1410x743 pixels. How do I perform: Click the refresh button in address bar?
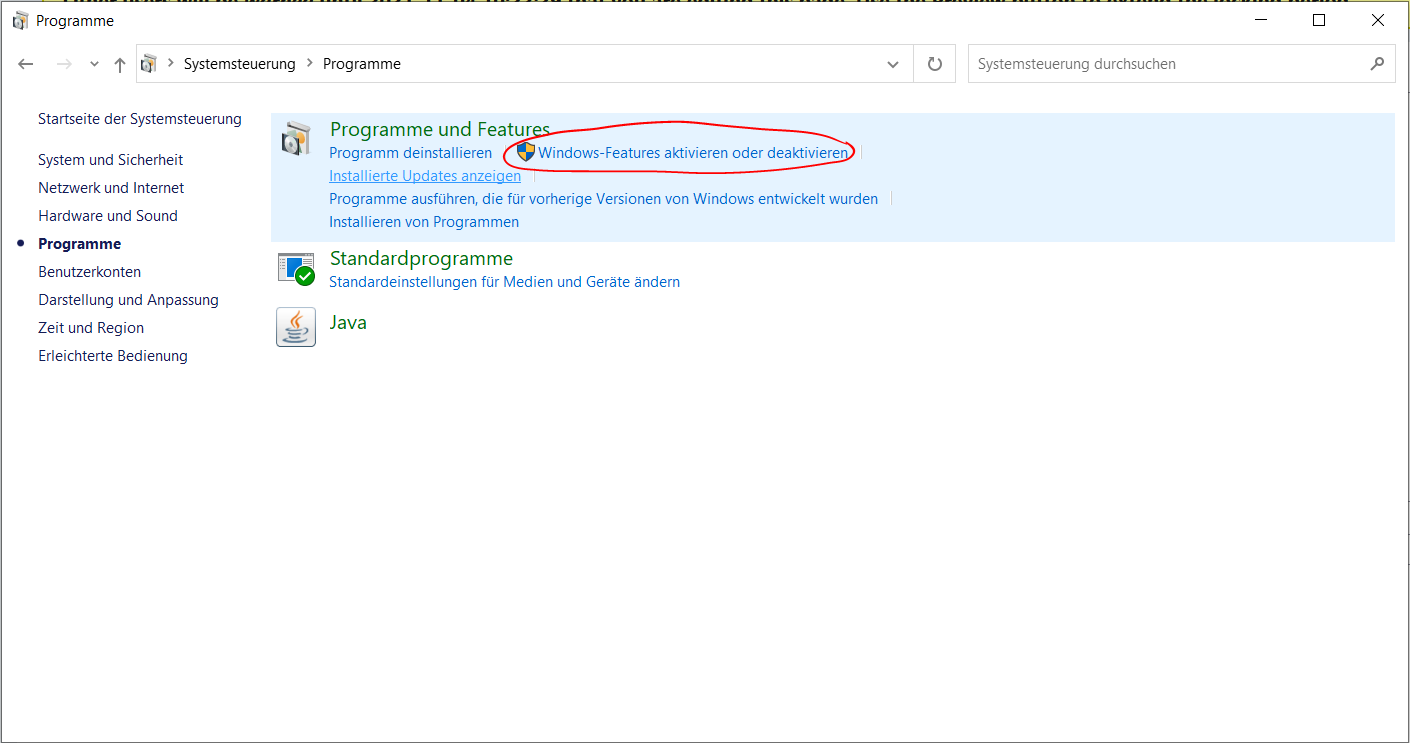click(x=935, y=64)
